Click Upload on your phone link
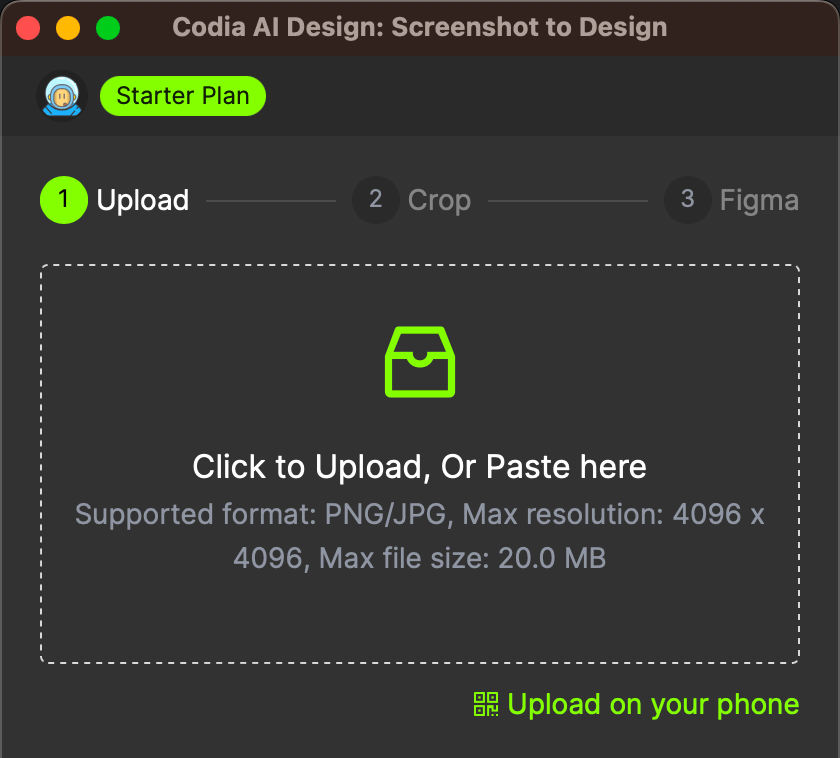 coord(655,704)
